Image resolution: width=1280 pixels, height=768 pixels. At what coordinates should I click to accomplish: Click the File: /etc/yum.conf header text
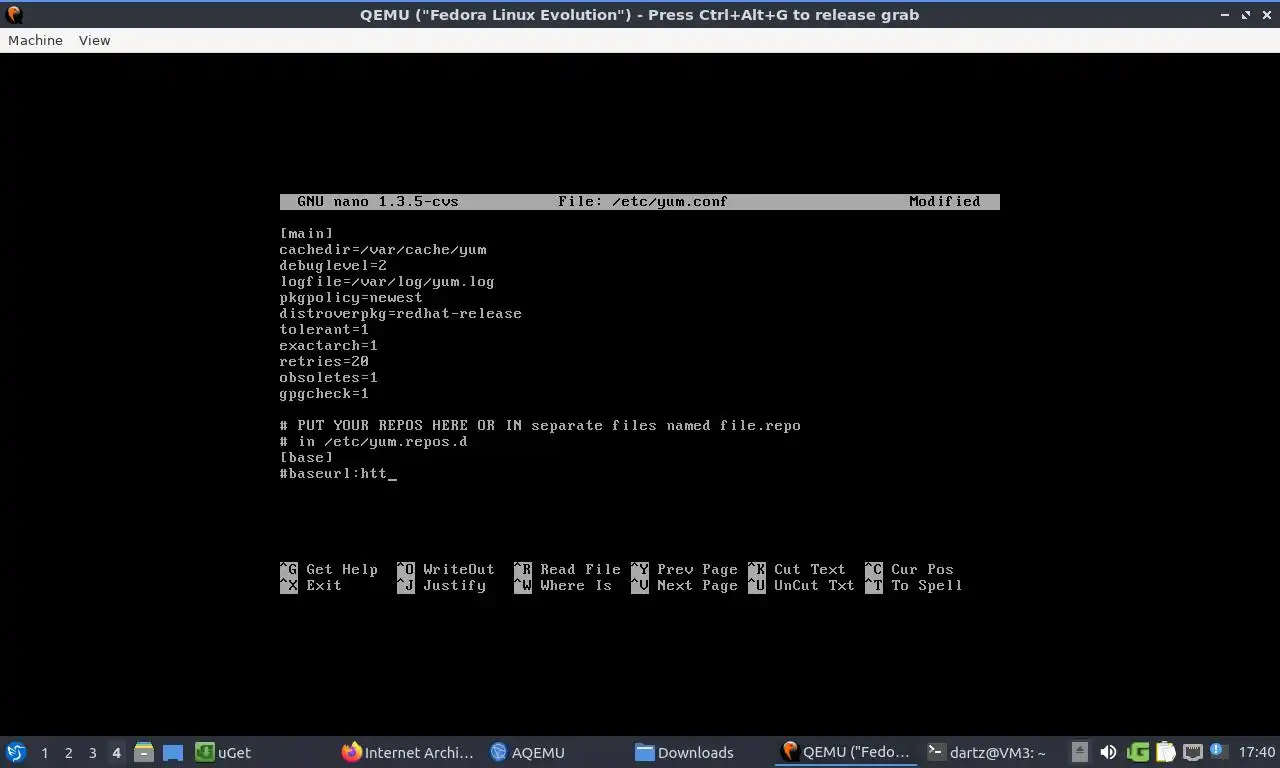(x=643, y=201)
